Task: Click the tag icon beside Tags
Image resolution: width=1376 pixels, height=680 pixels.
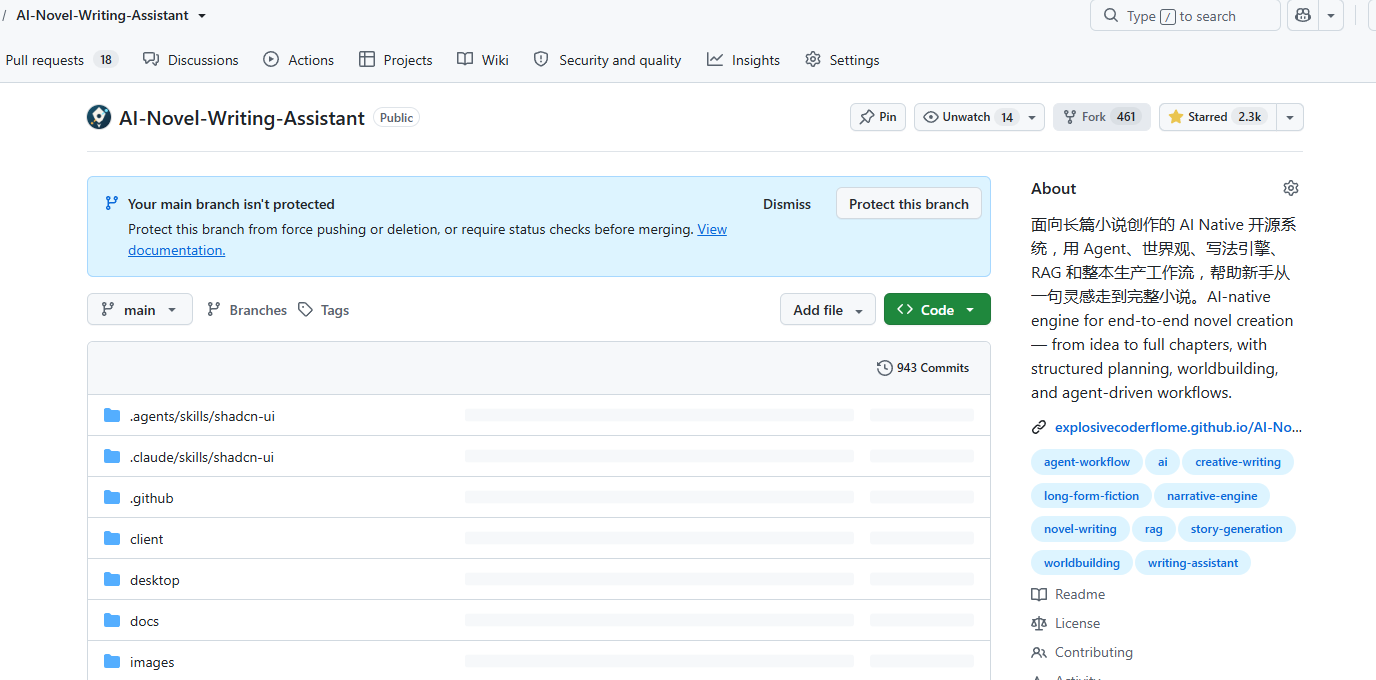Action: [306, 310]
